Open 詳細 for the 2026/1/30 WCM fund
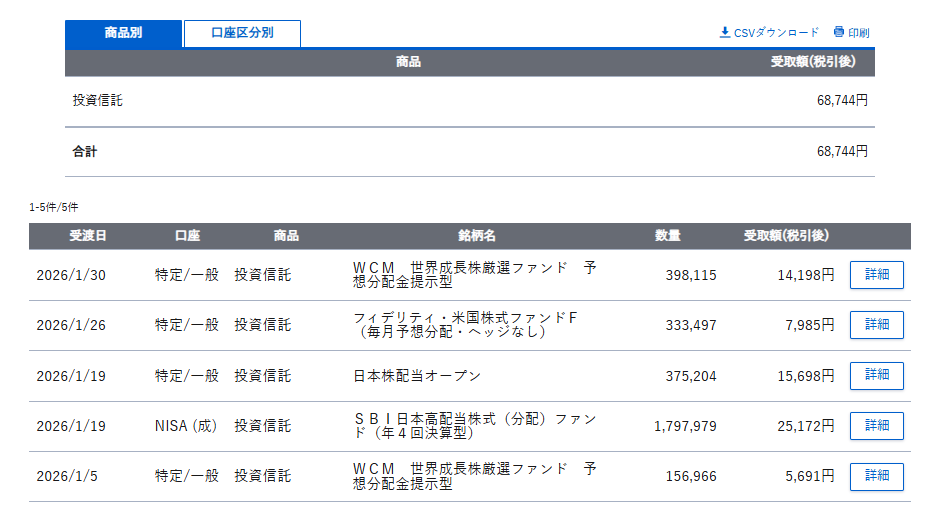Viewport: 934px width, 512px height. pyautogui.click(x=876, y=275)
